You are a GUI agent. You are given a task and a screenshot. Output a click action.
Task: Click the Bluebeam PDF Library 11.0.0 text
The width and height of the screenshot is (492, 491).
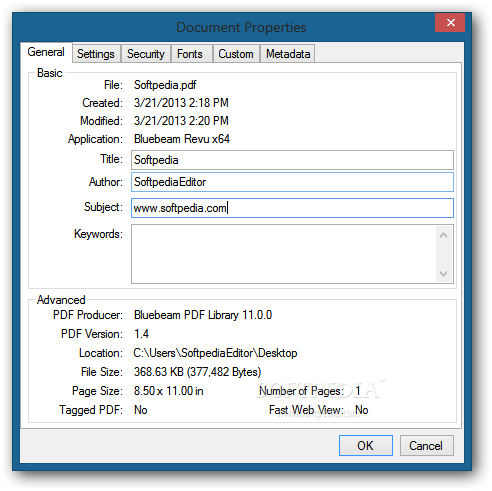pos(203,315)
